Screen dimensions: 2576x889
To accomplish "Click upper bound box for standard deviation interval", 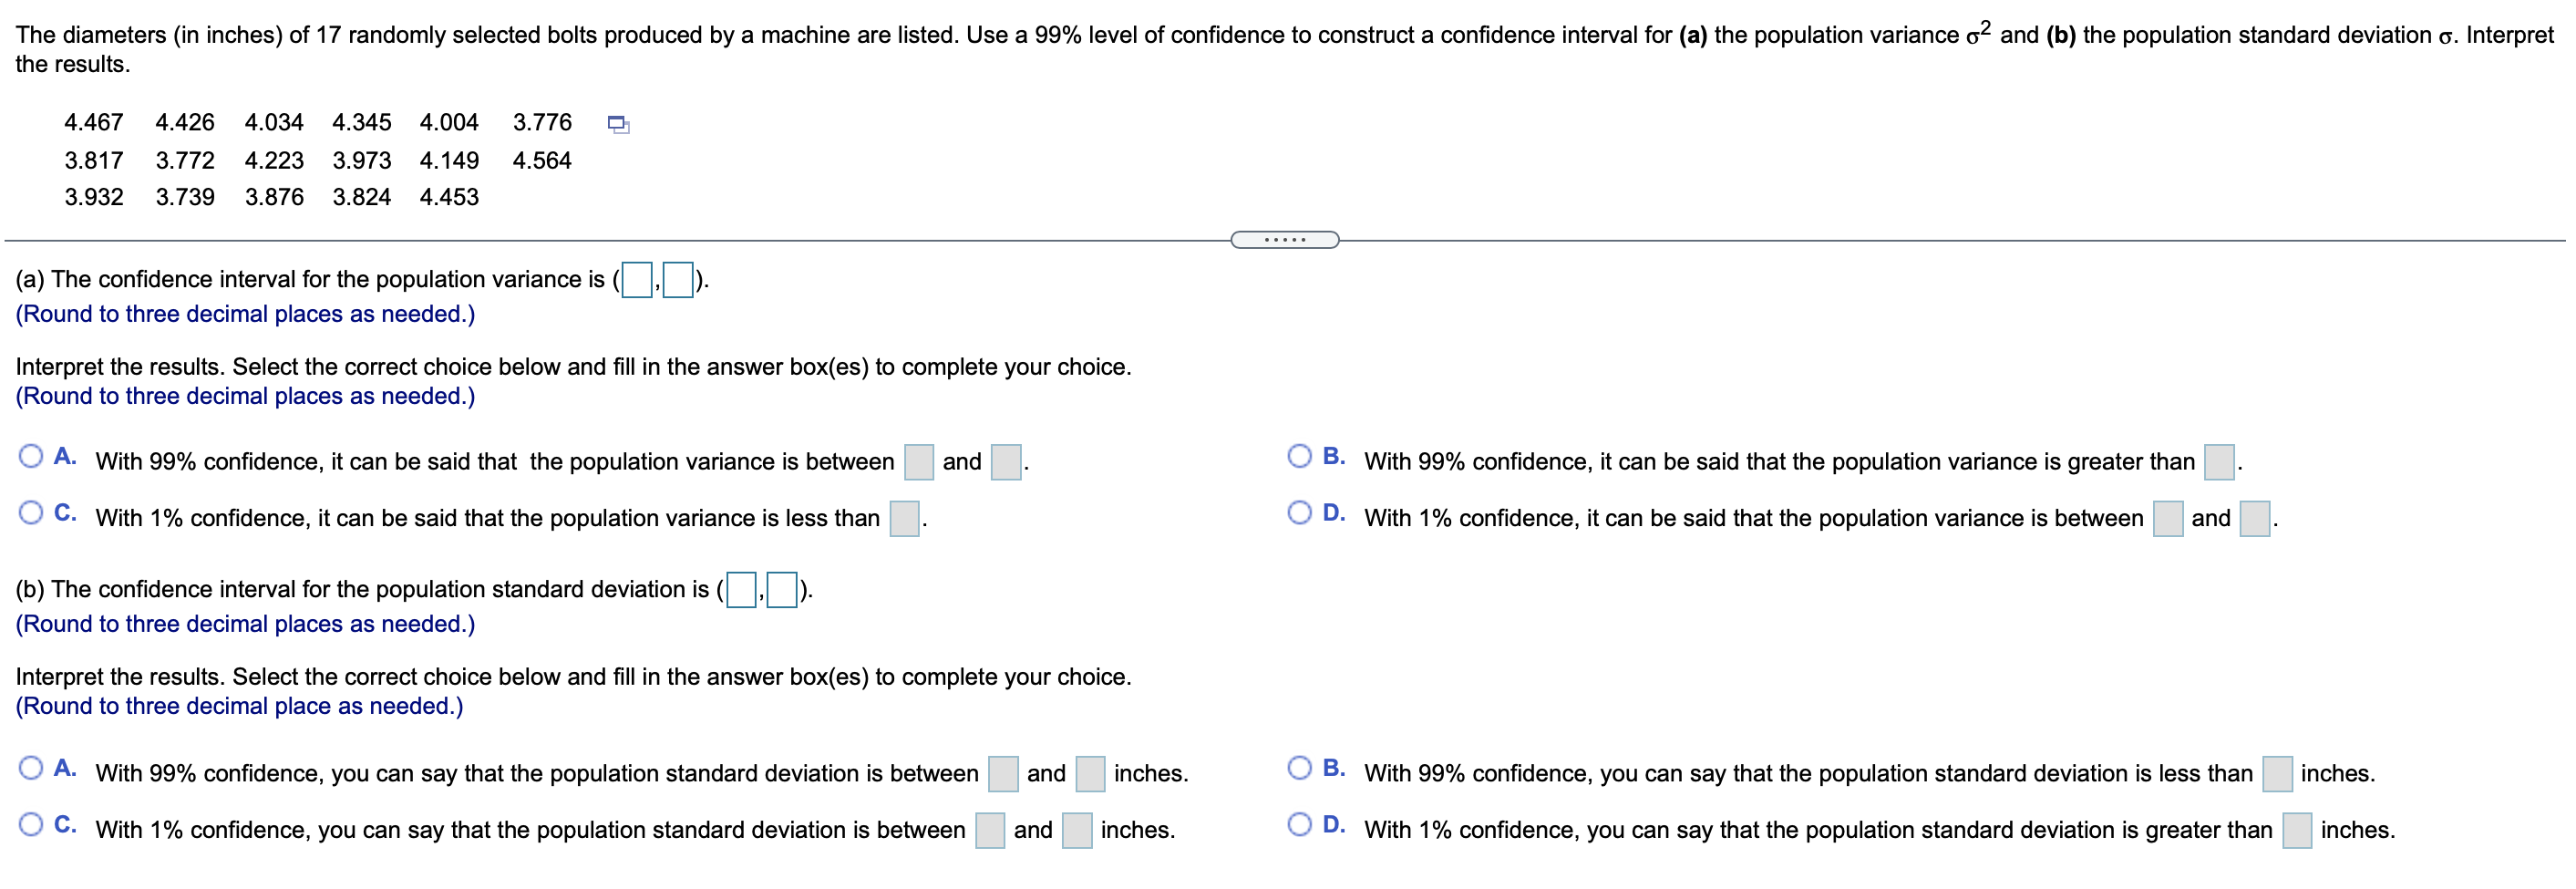I will [783, 590].
